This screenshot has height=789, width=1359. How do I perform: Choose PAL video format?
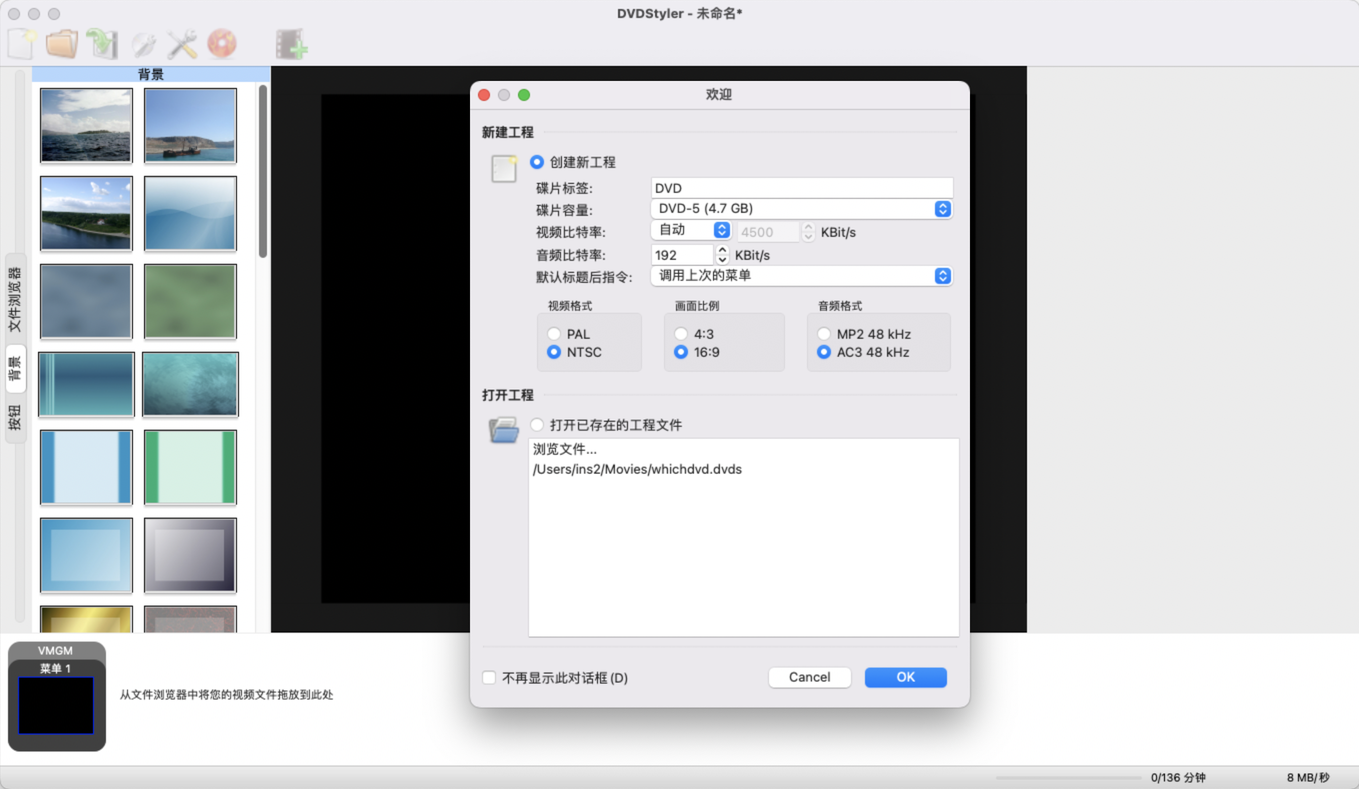554,334
